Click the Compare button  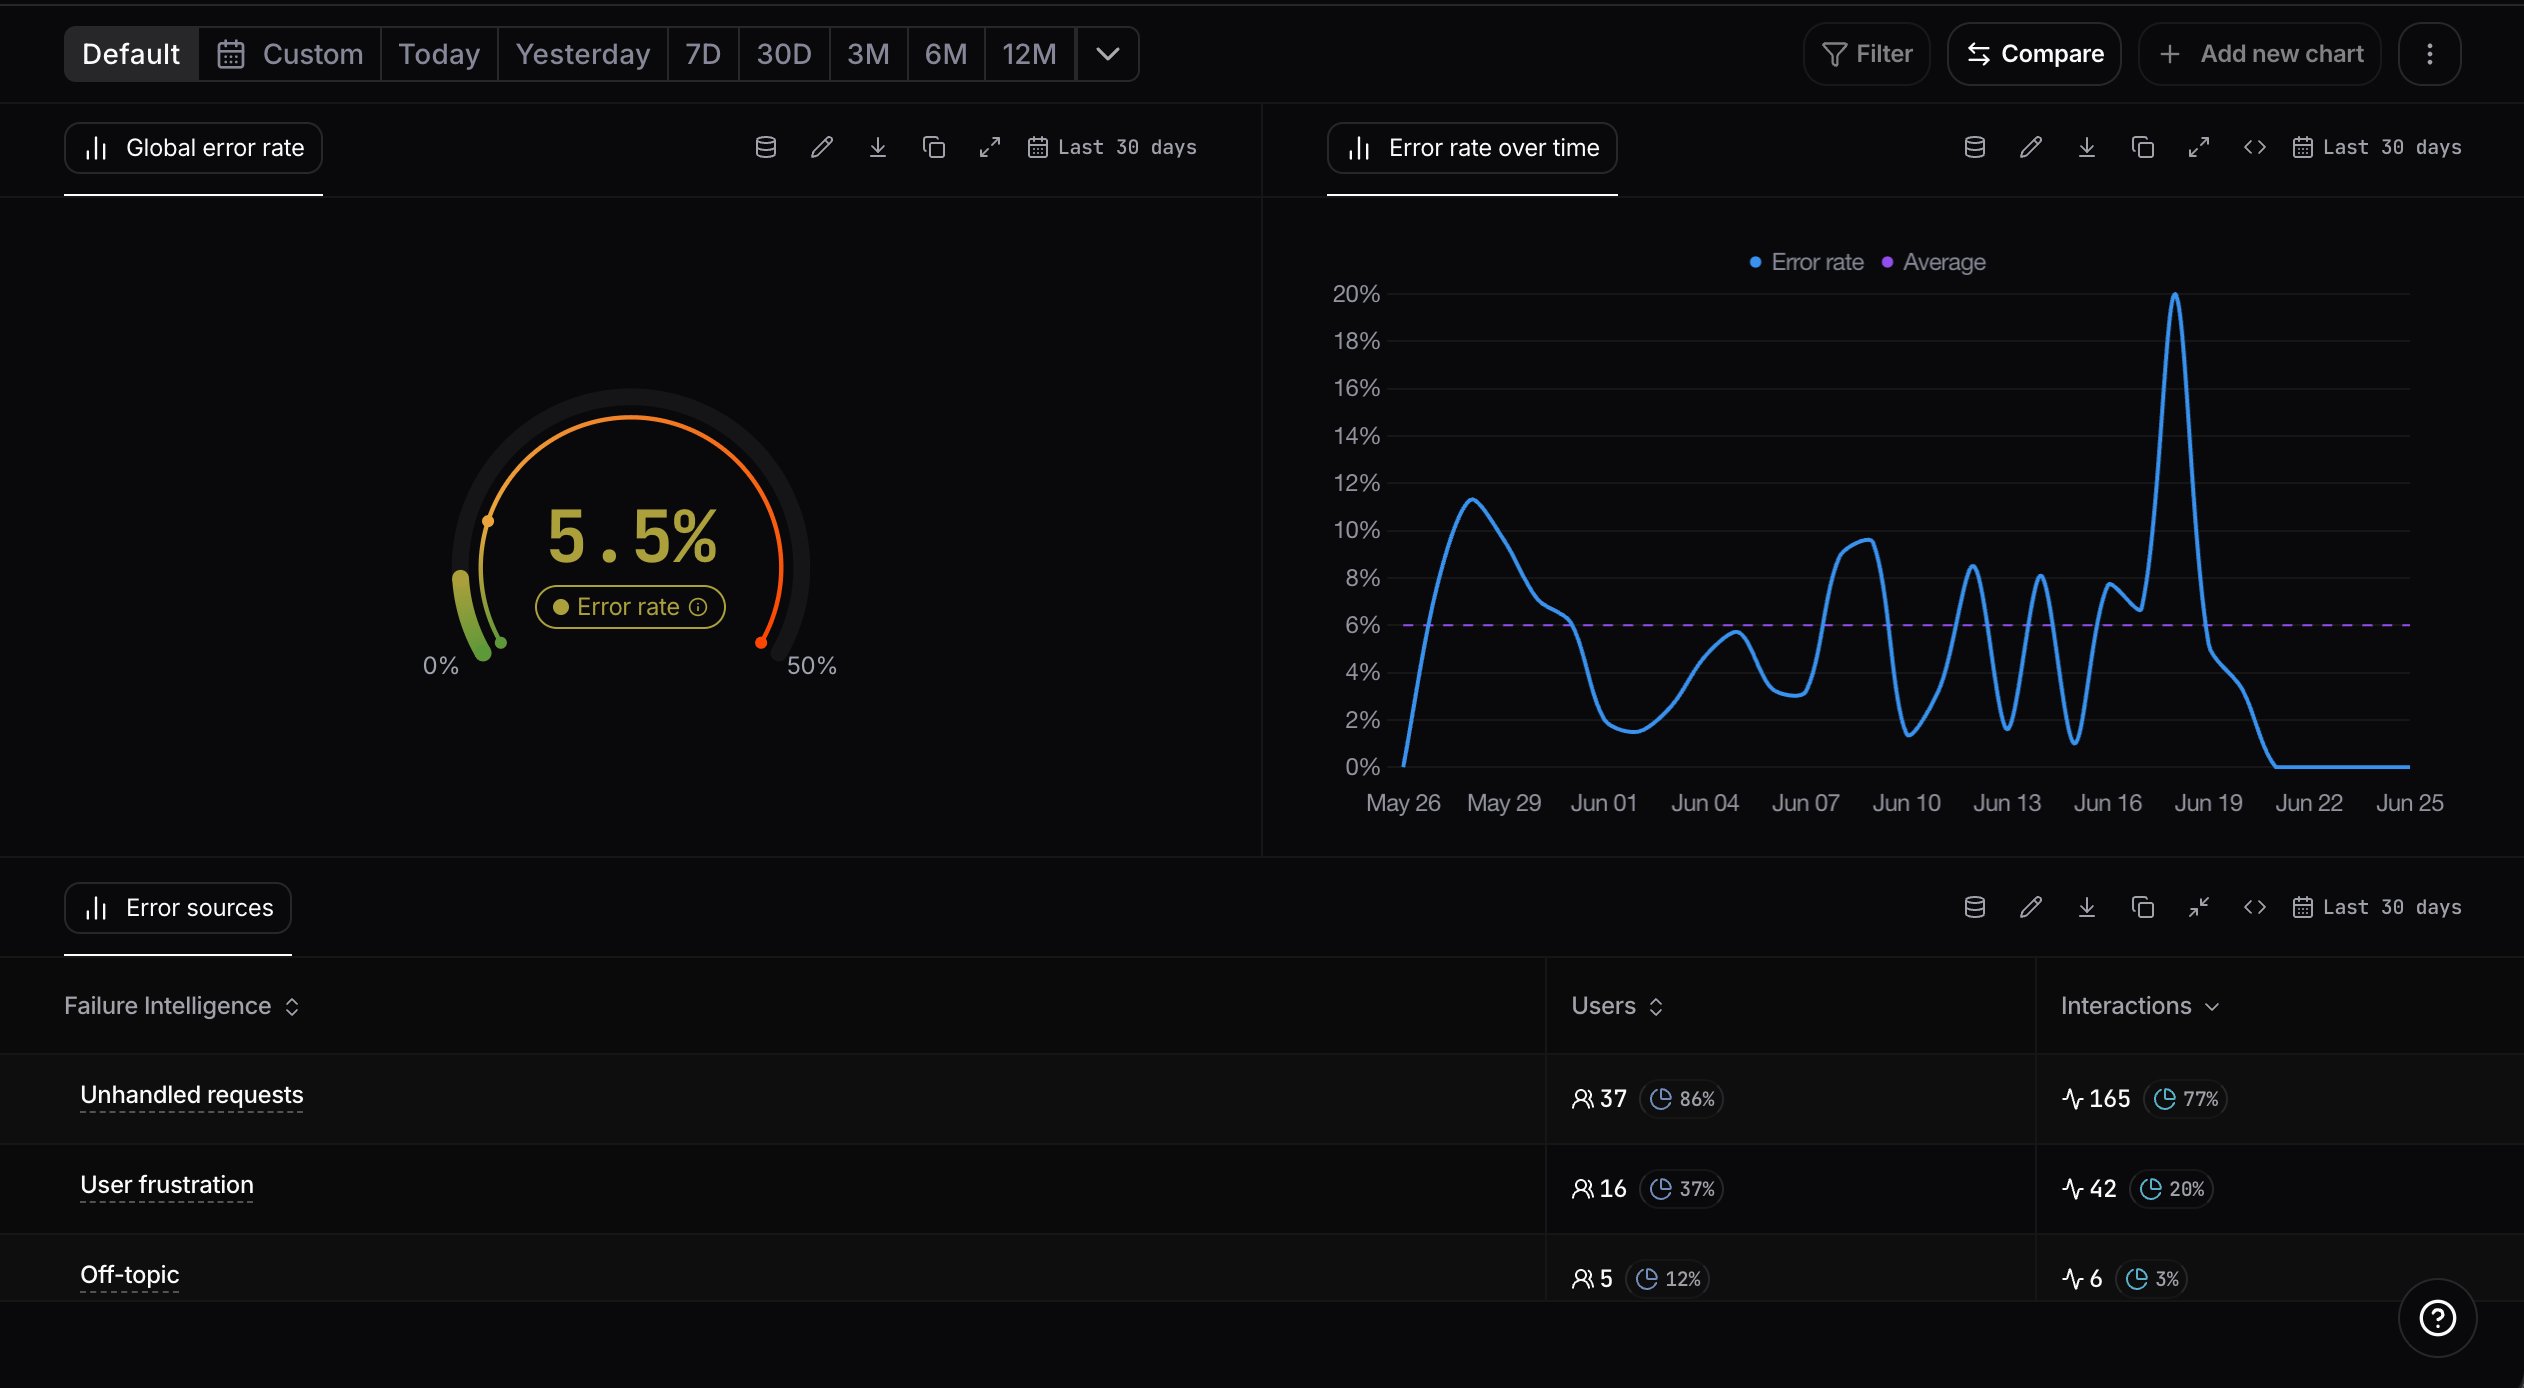2035,54
